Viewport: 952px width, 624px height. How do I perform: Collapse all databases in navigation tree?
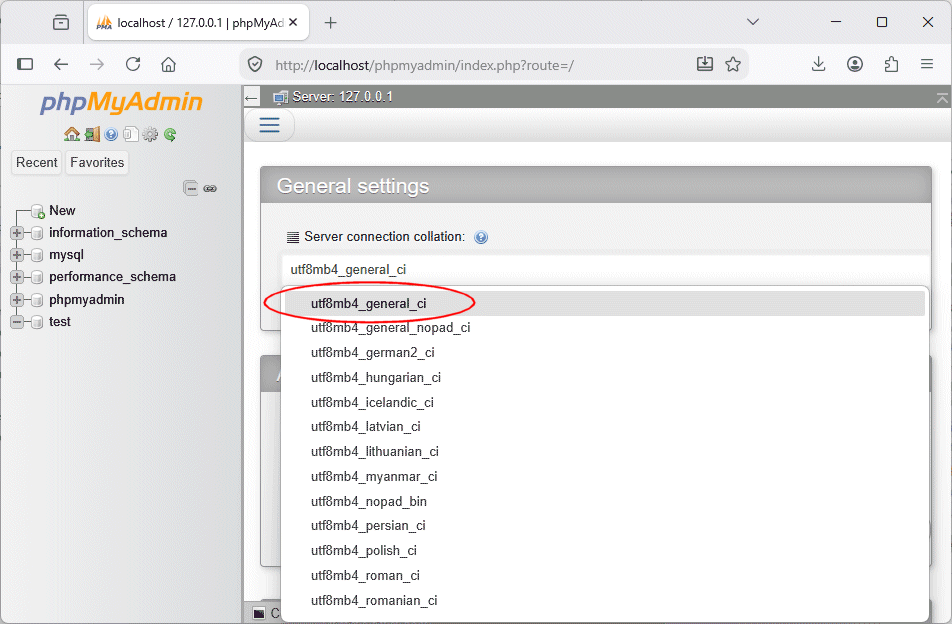click(191, 188)
